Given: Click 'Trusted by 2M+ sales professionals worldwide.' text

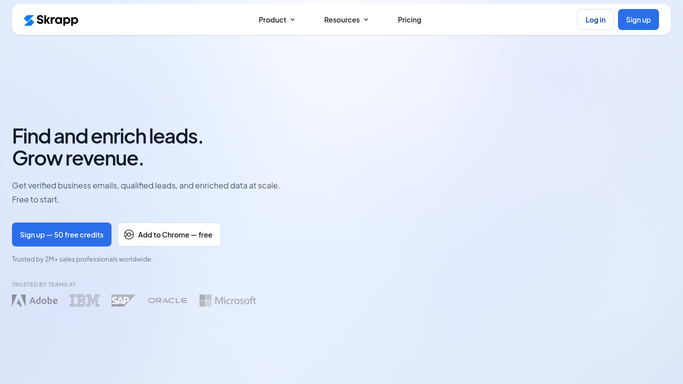Looking at the screenshot, I should (82, 259).
